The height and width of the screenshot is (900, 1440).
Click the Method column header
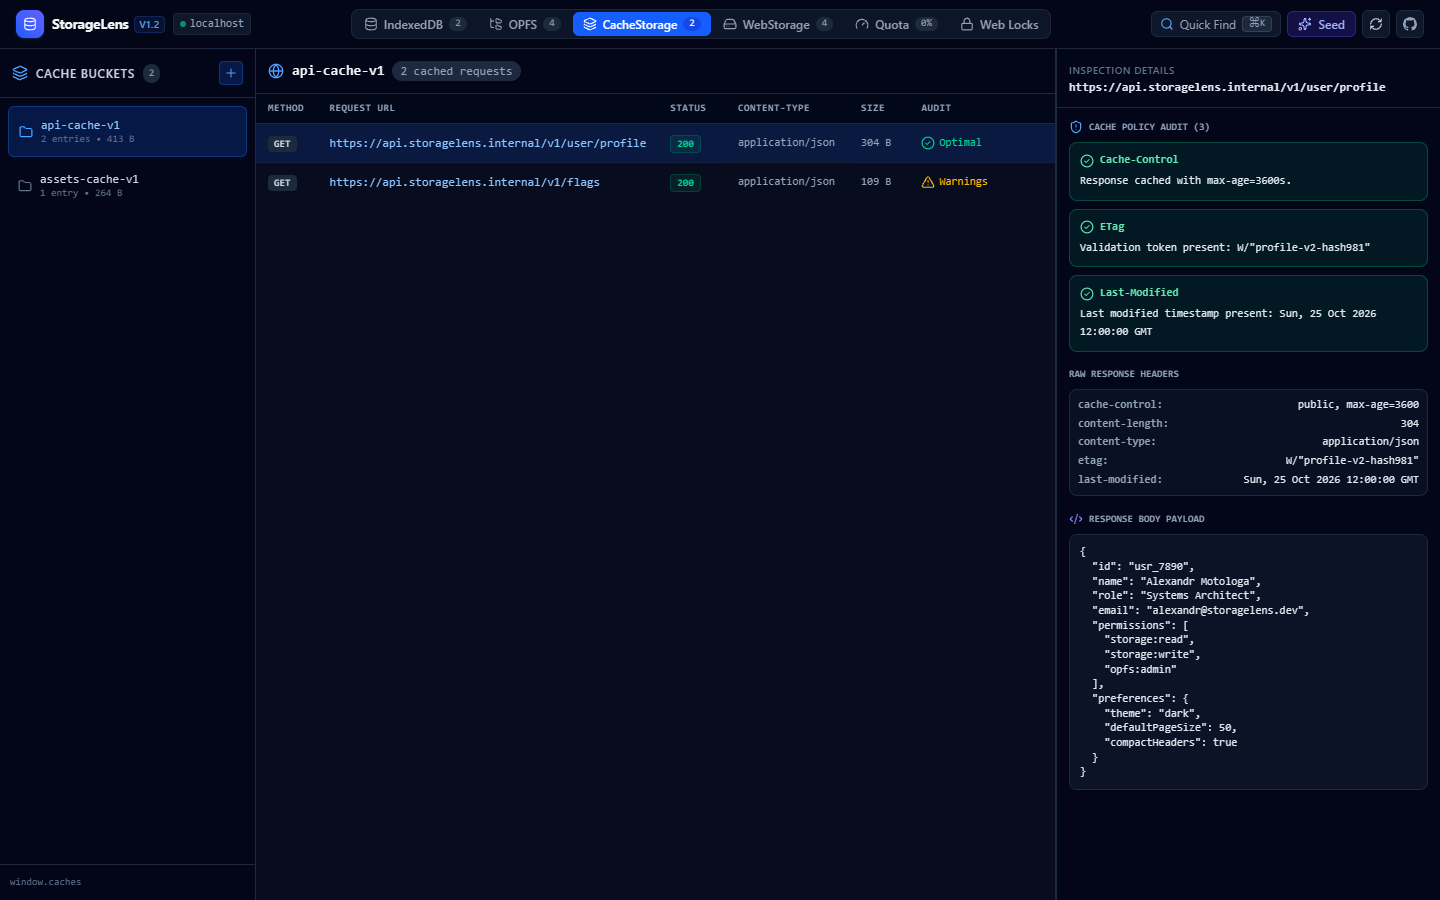pos(286,108)
